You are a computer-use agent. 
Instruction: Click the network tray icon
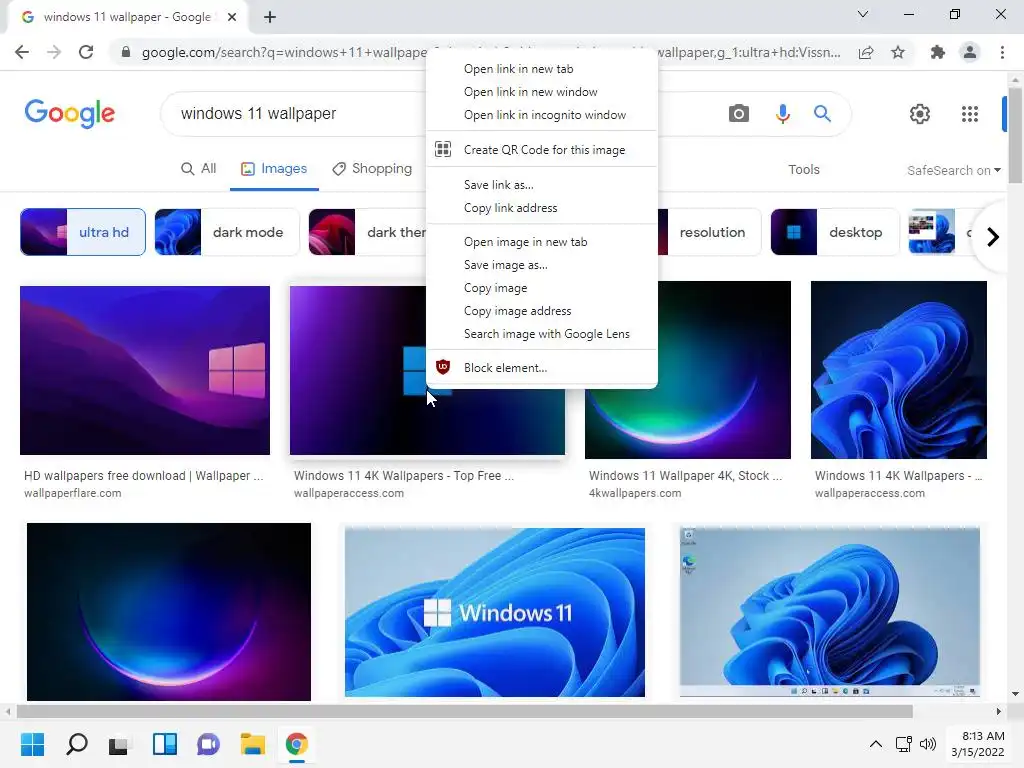(x=904, y=744)
